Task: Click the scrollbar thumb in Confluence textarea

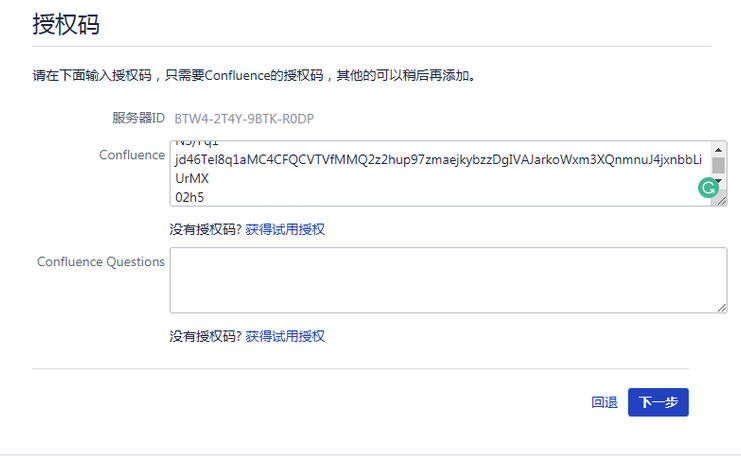Action: [719, 164]
